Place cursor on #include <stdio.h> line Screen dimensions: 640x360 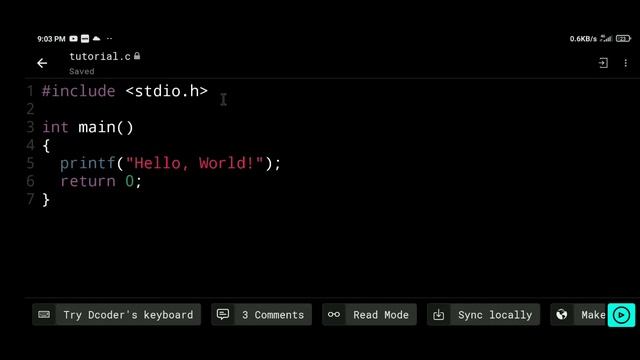[125, 91]
